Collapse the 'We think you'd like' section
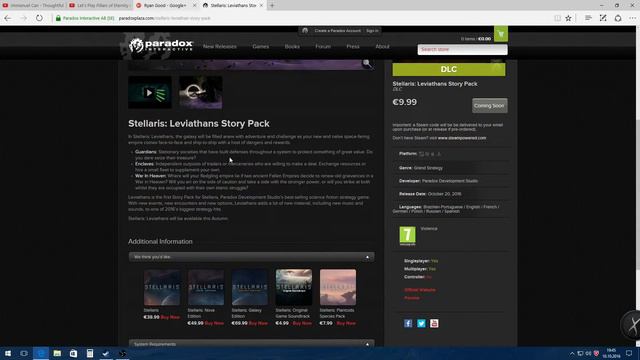 pos(251,257)
